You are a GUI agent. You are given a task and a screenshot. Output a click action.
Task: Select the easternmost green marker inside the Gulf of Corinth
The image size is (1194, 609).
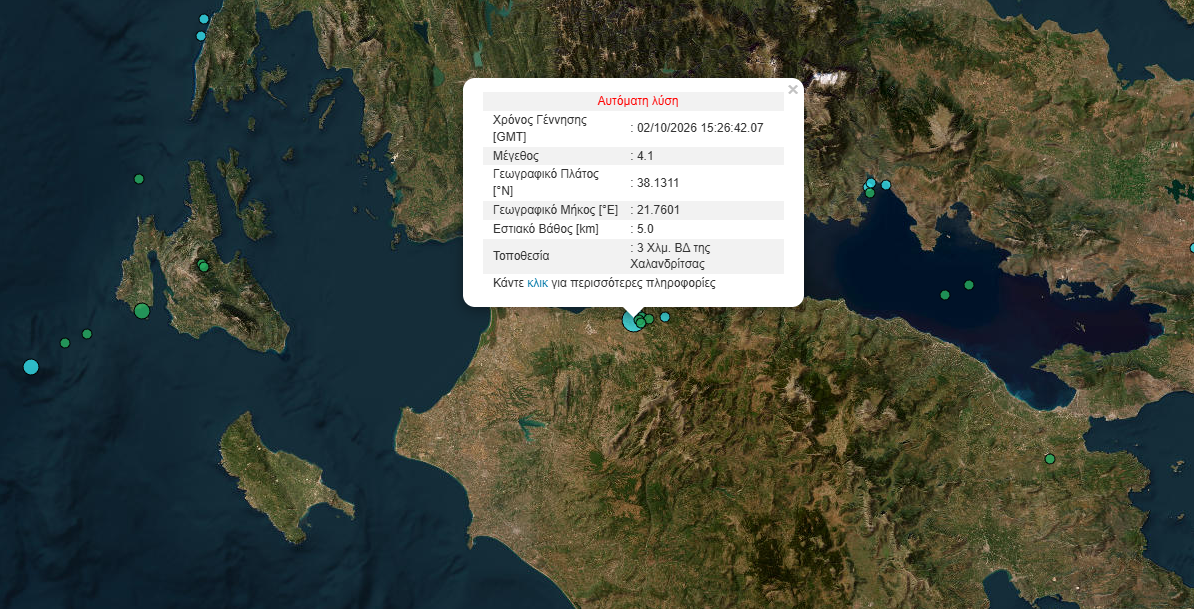tap(969, 285)
